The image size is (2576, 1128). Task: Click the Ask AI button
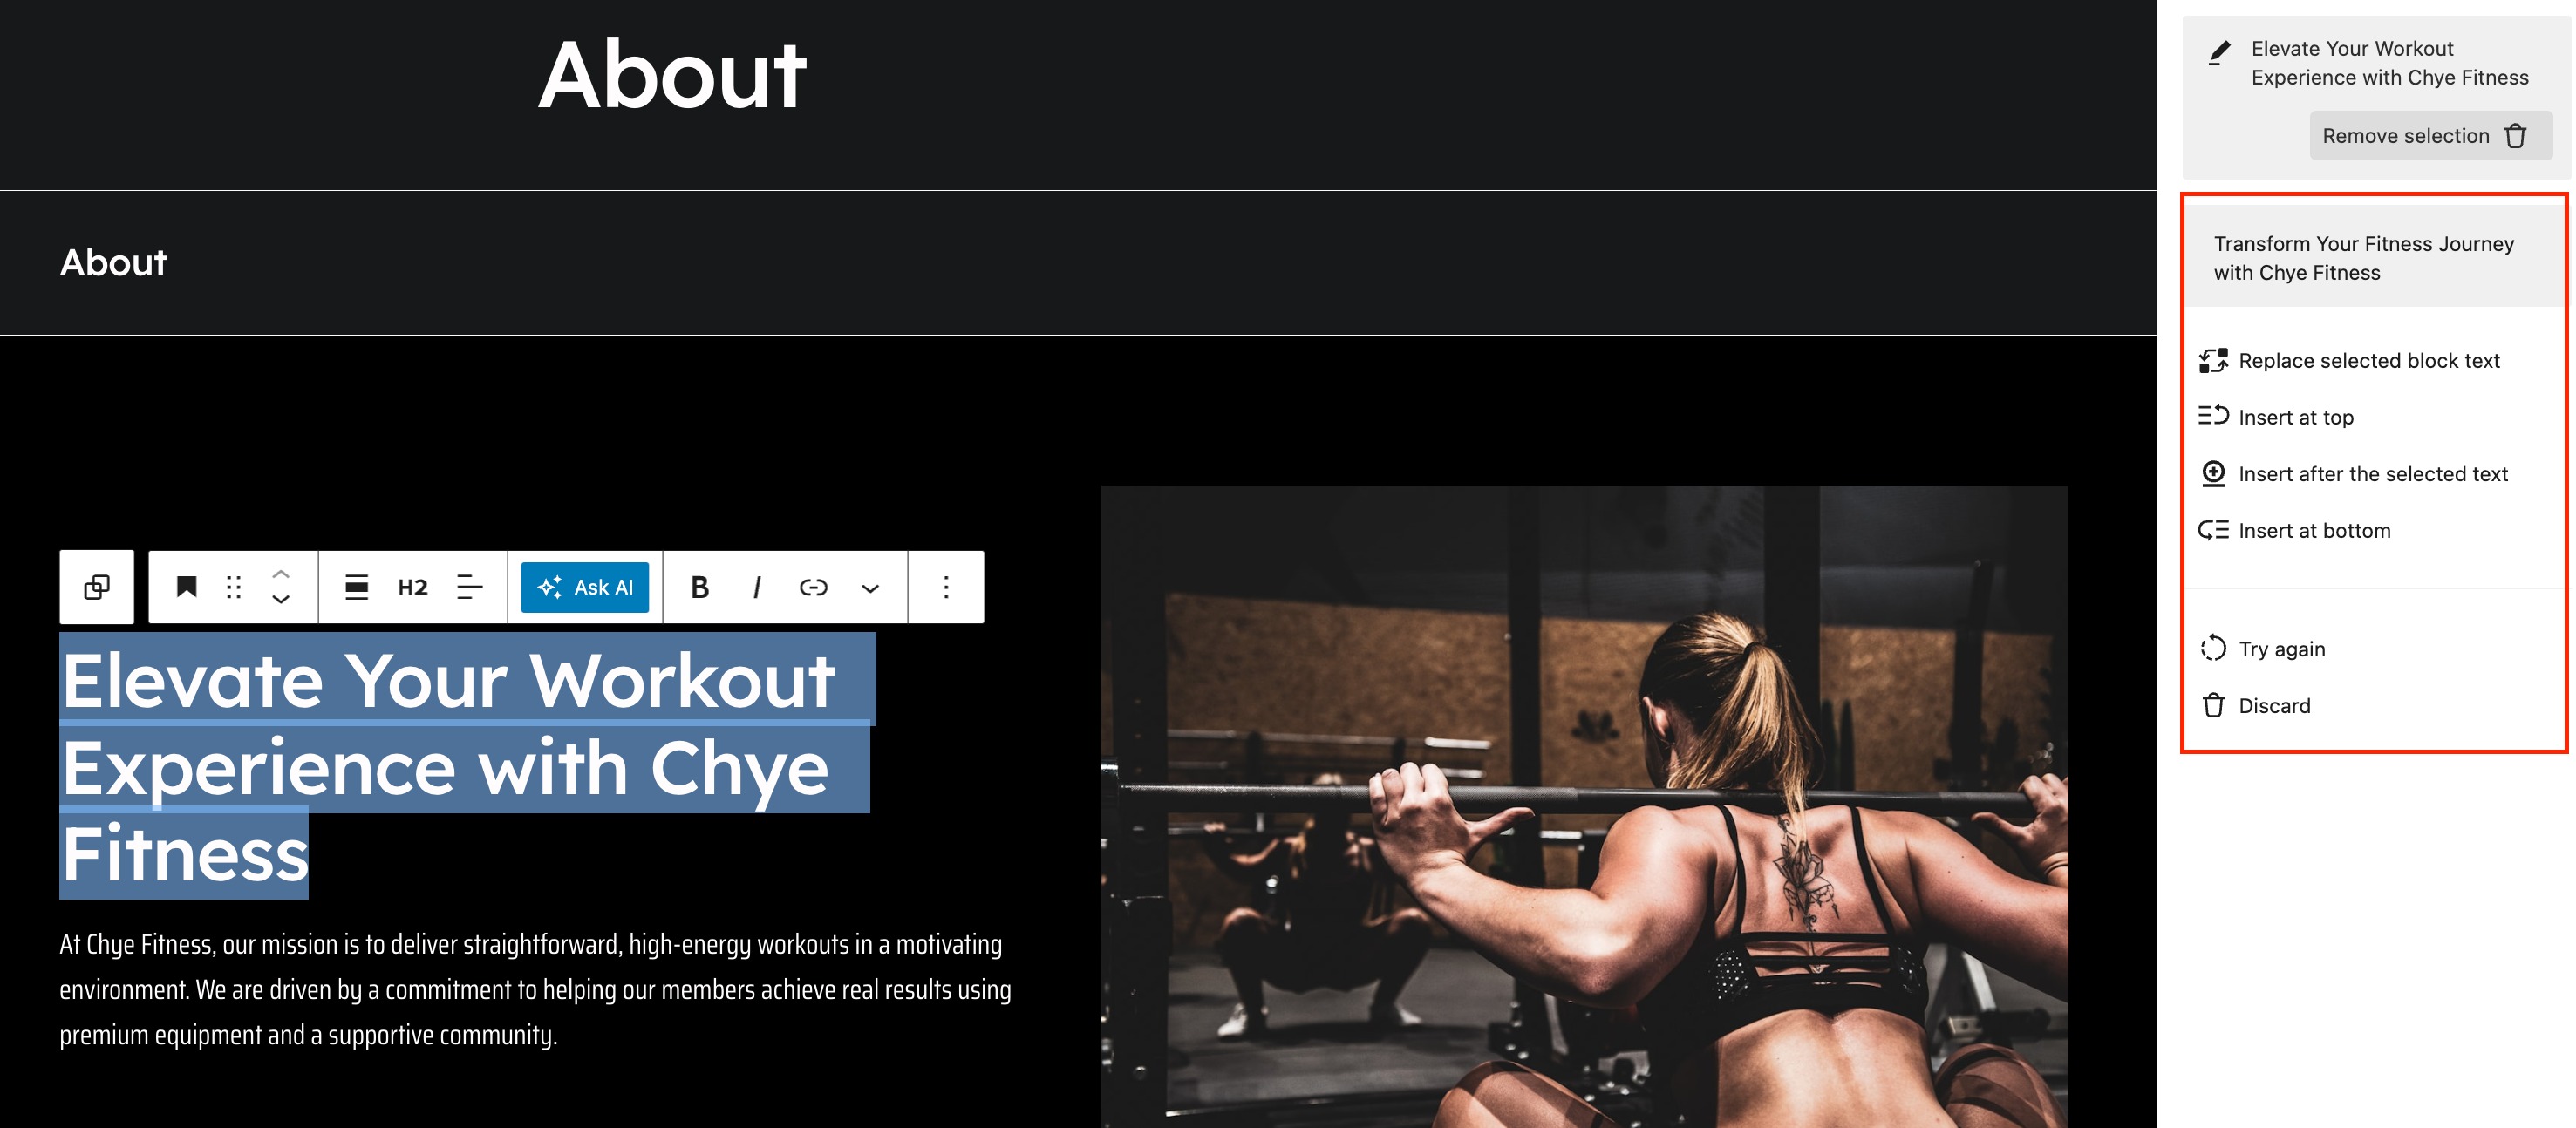(585, 587)
